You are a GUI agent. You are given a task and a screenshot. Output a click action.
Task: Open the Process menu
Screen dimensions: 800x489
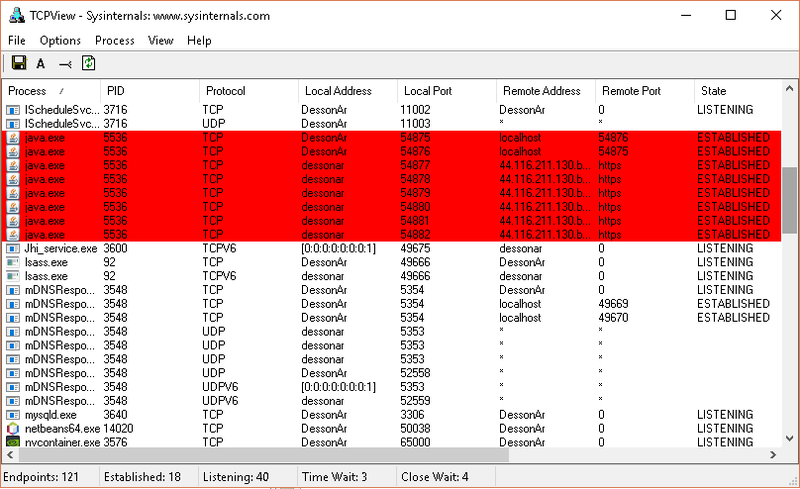pos(114,41)
